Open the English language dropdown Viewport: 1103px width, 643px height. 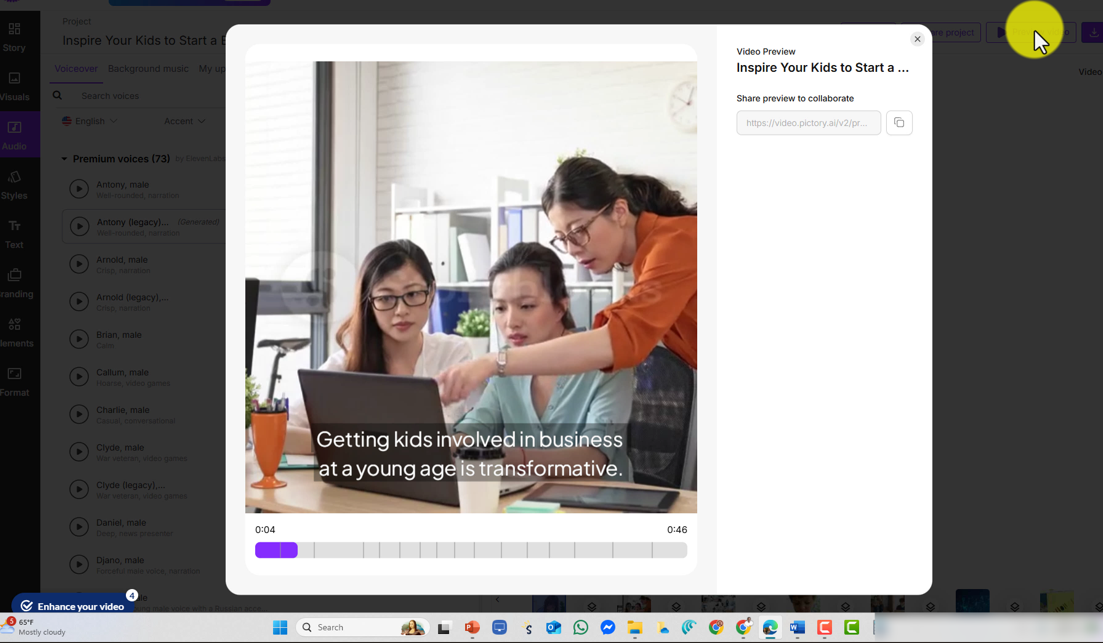click(89, 121)
